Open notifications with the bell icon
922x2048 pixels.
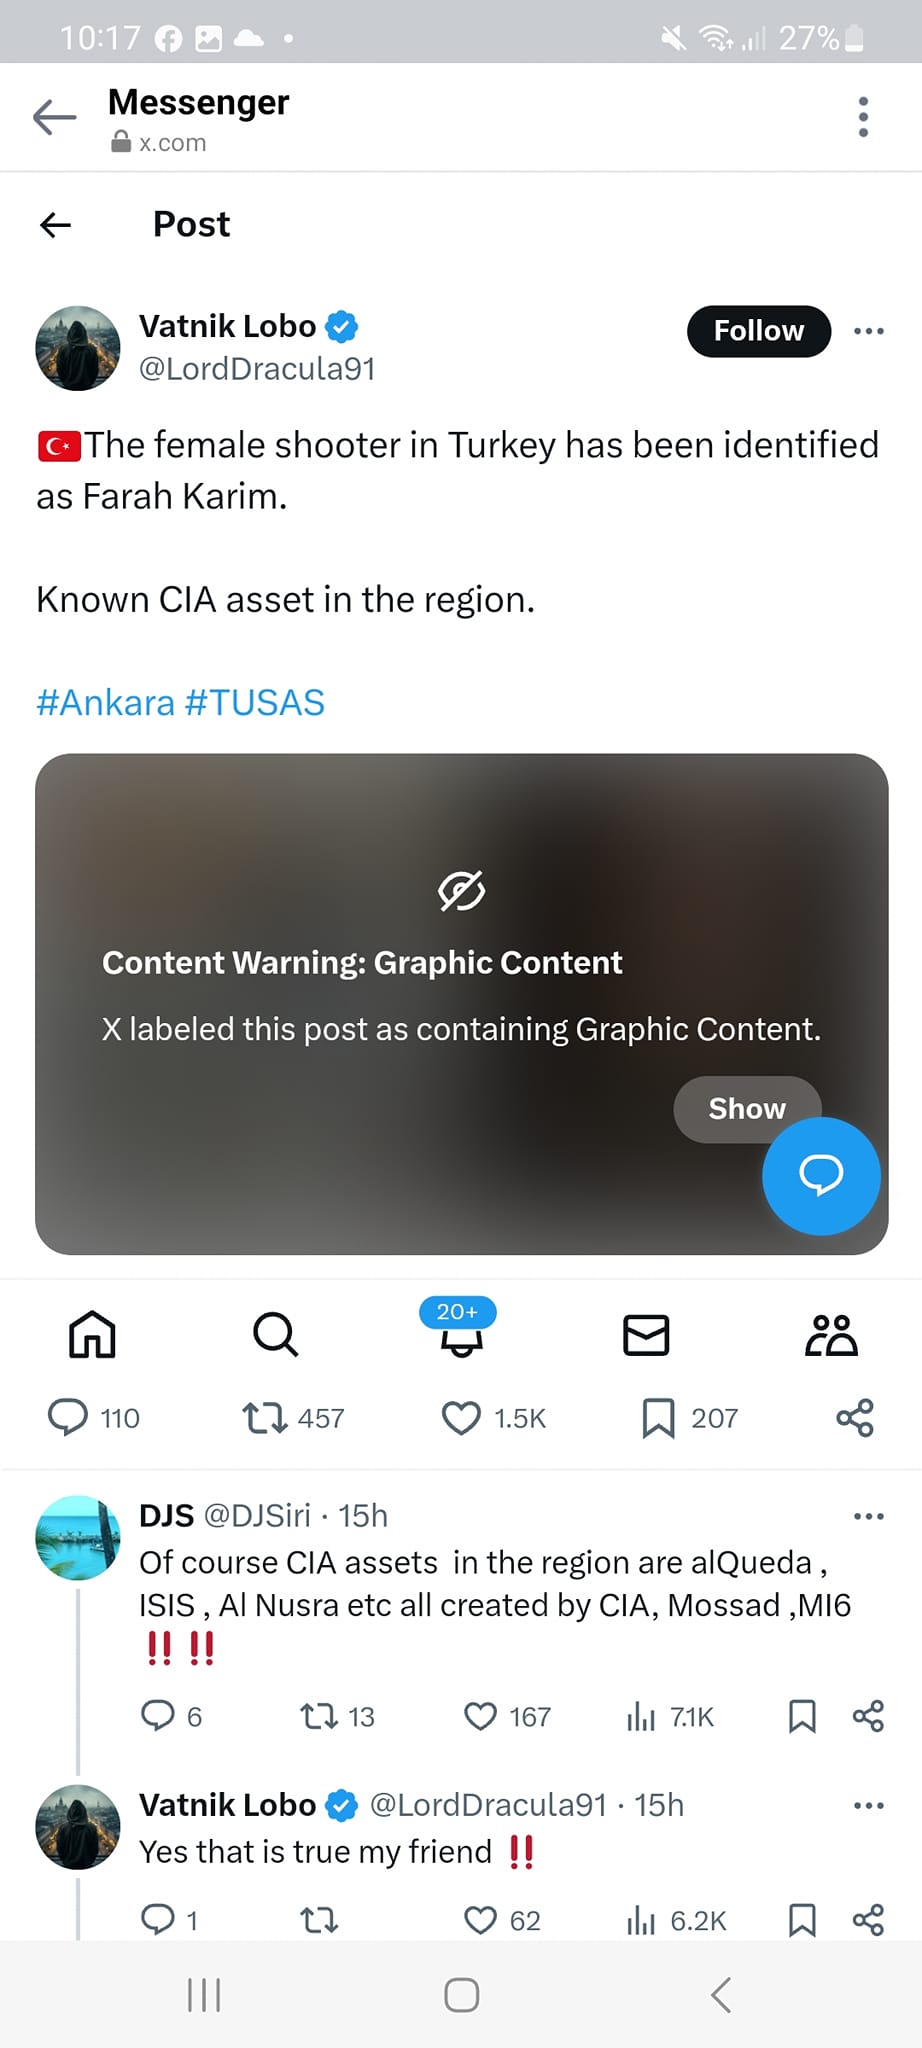[460, 1340]
